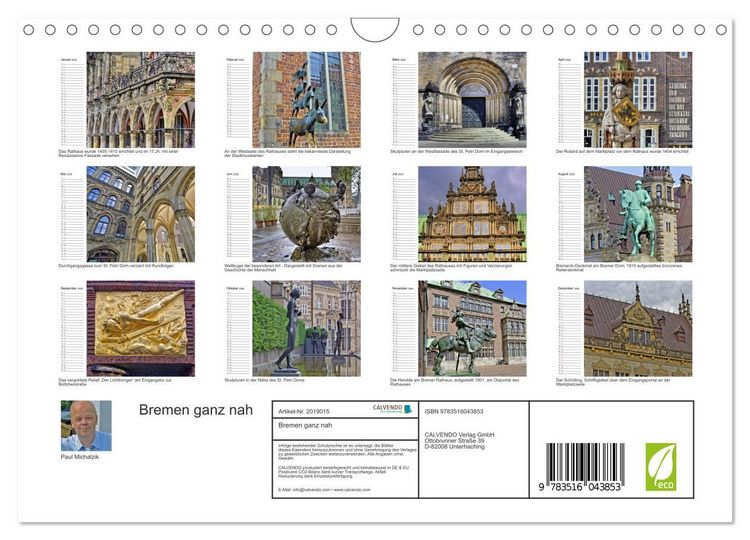Click the 'D-82008 Unterhaching' line
The width and height of the screenshot is (750, 540).
454,446
